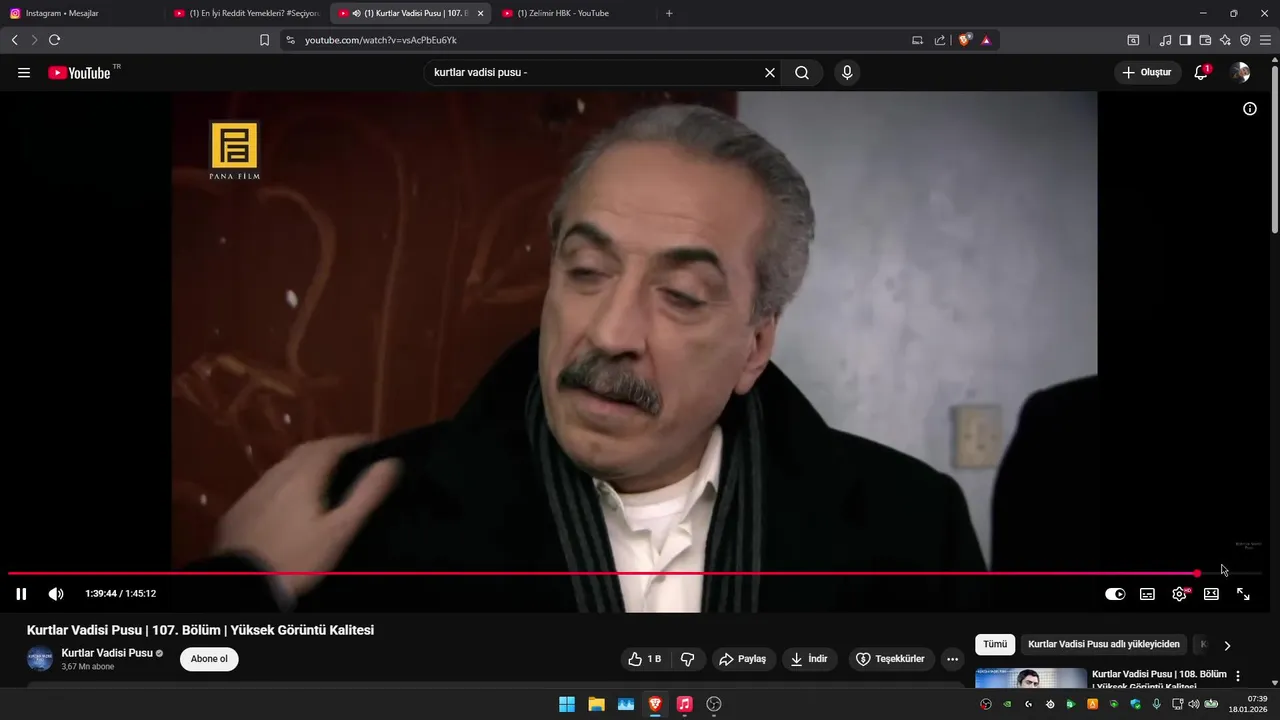
Task: Click the page vertical scrollbar
Action: coord(1274,150)
